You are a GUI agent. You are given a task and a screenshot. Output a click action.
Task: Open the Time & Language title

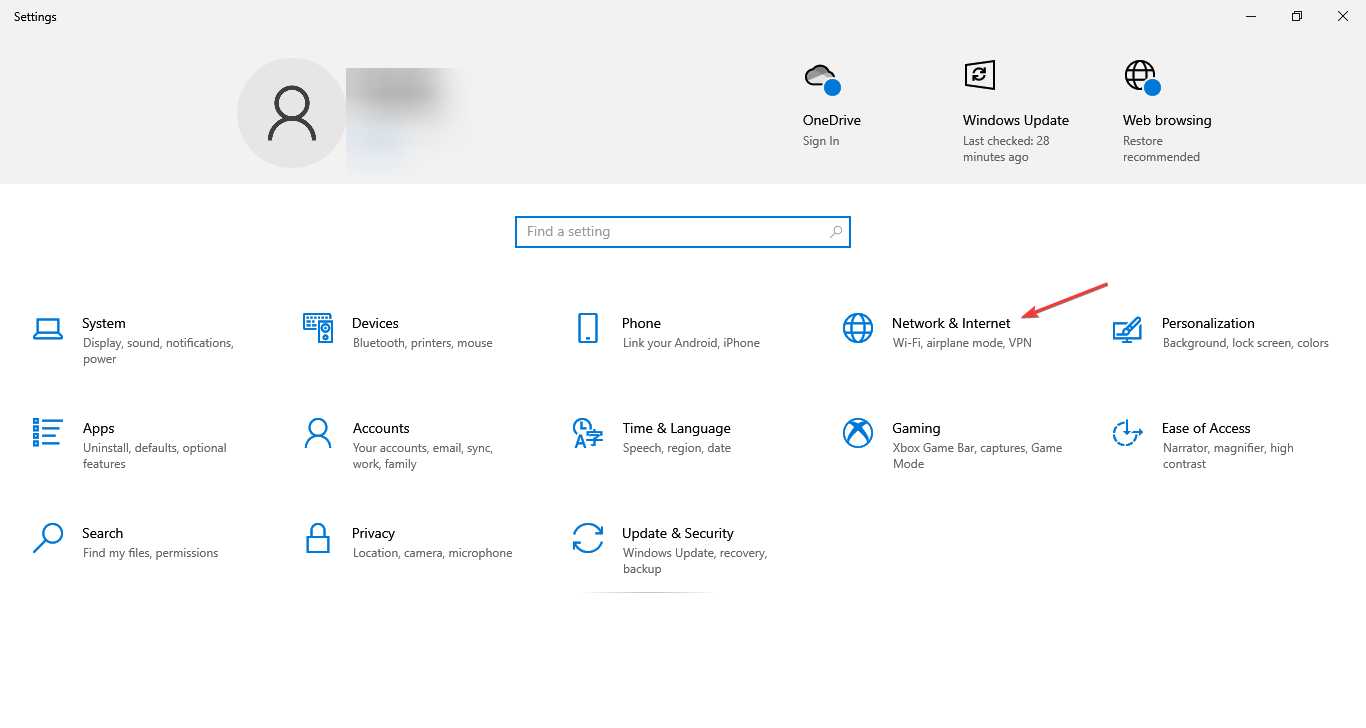point(677,428)
